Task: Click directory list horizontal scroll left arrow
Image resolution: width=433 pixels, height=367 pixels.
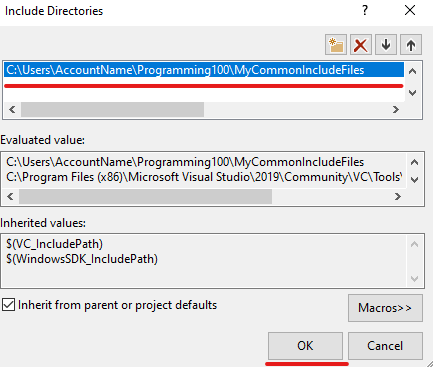Action: 12,109
